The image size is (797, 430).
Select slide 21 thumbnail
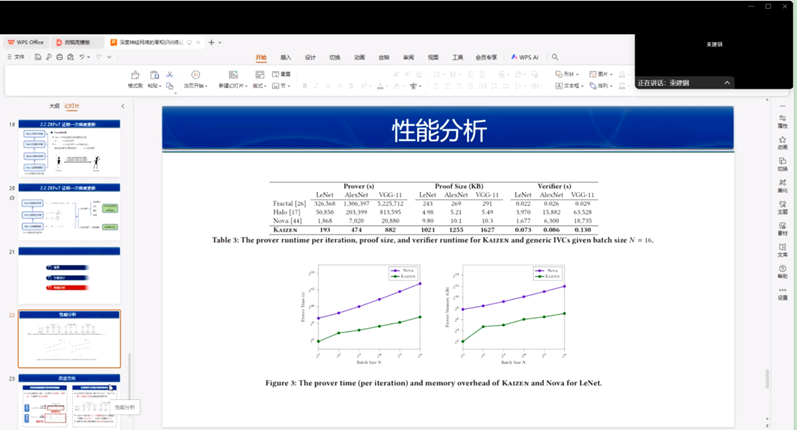69,275
